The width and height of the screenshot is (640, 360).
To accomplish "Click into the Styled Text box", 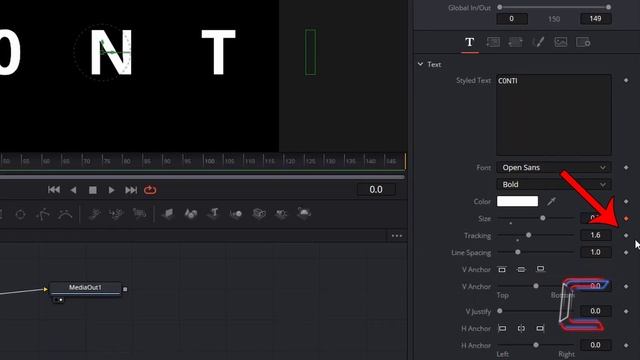I will (x=553, y=115).
